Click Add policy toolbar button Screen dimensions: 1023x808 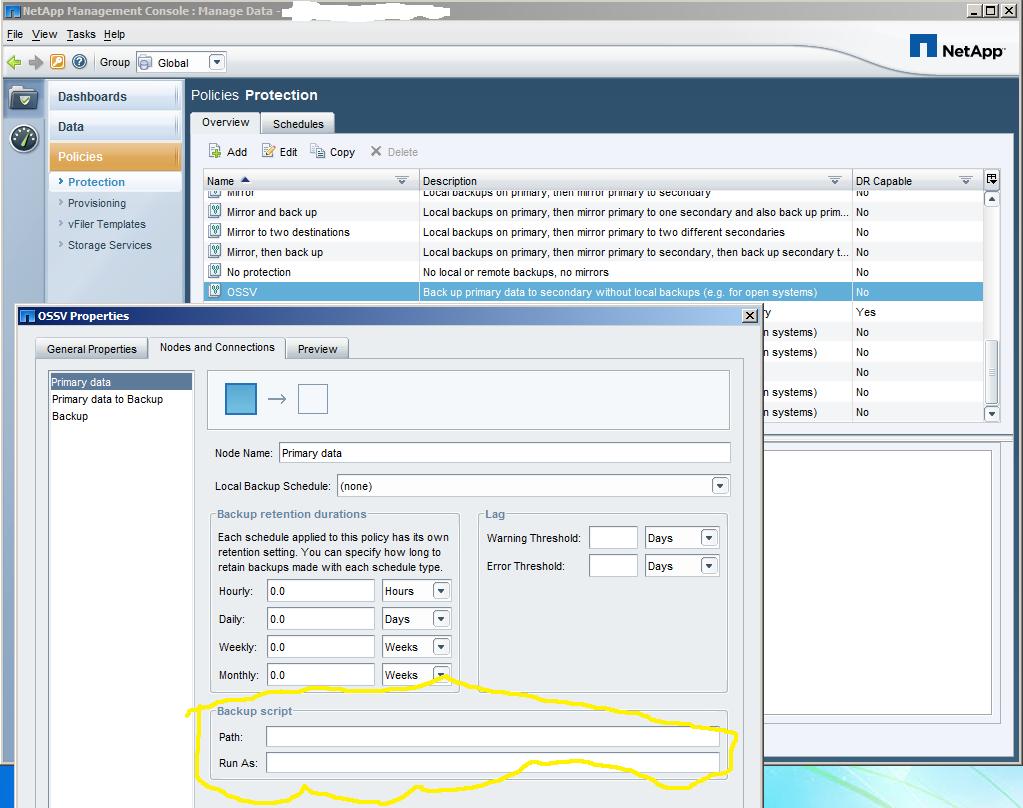tap(228, 151)
